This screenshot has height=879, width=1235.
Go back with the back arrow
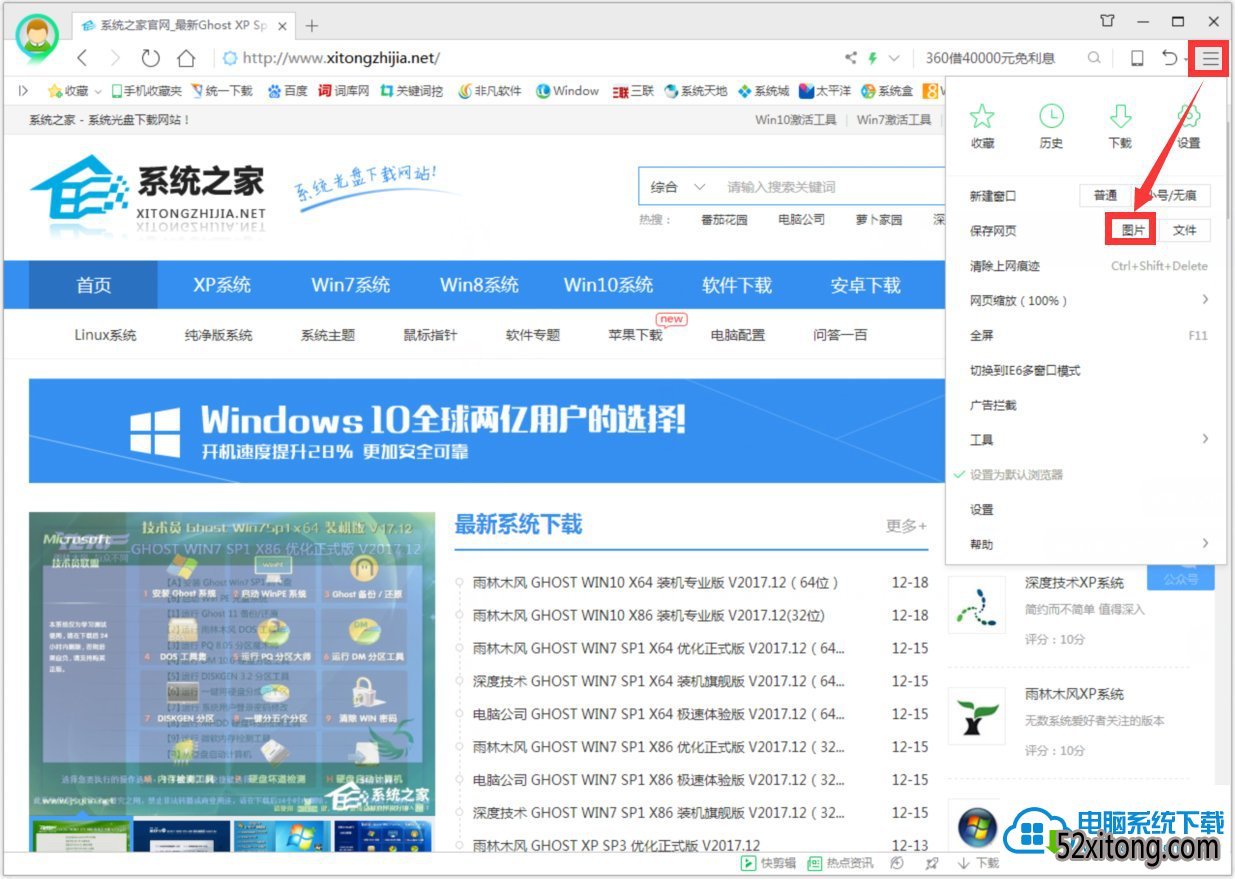(x=83, y=58)
